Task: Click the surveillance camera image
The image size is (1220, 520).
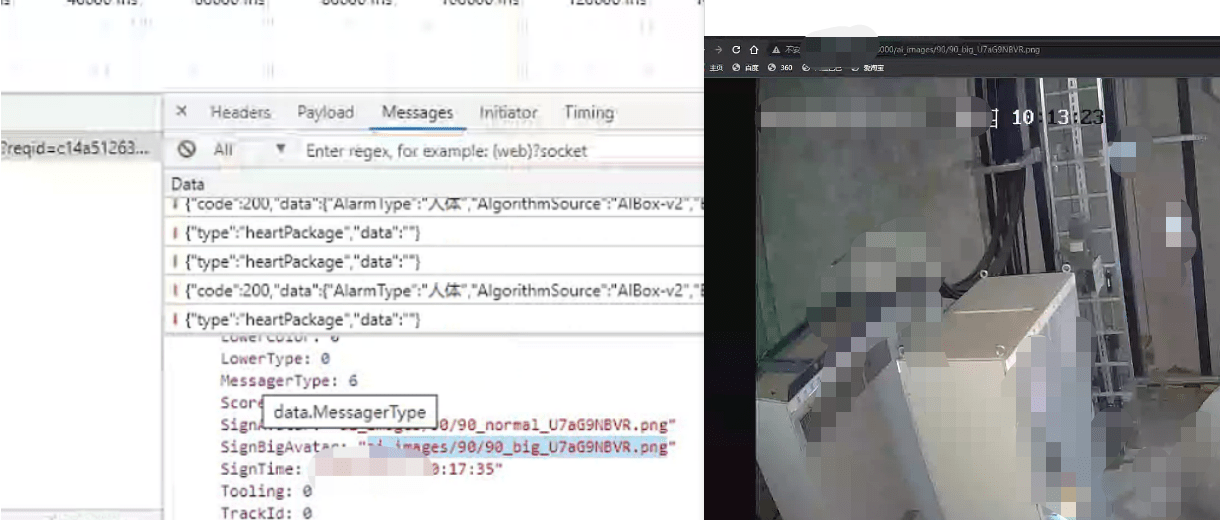Action: [x=988, y=298]
